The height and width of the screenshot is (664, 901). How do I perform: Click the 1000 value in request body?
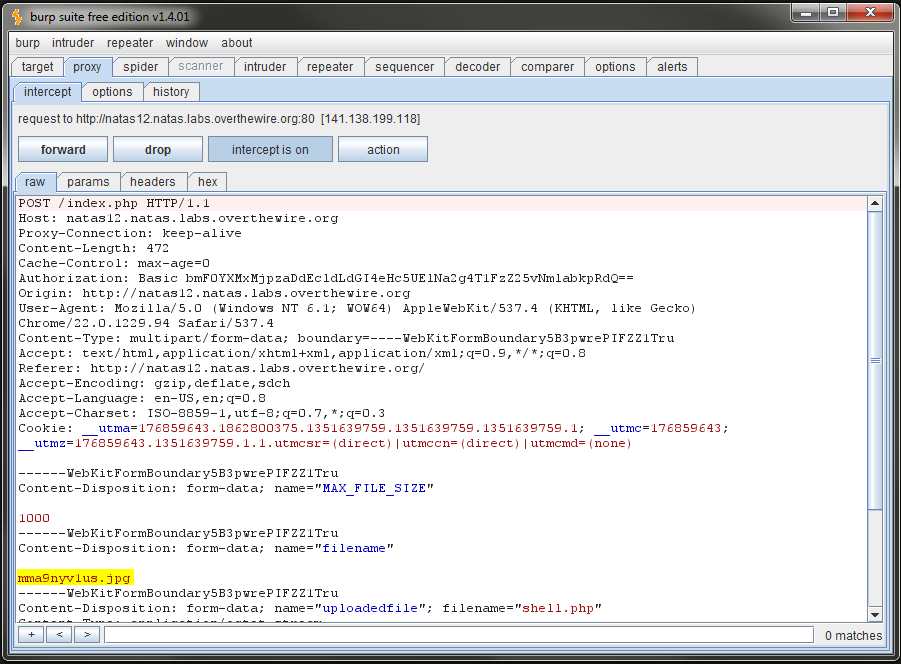pyautogui.click(x=34, y=518)
